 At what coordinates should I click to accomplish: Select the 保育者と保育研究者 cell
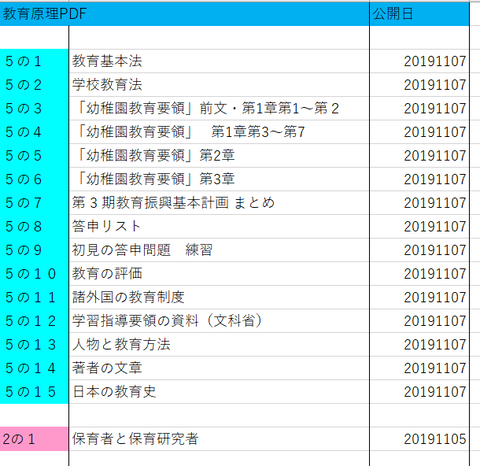[x=219, y=439]
